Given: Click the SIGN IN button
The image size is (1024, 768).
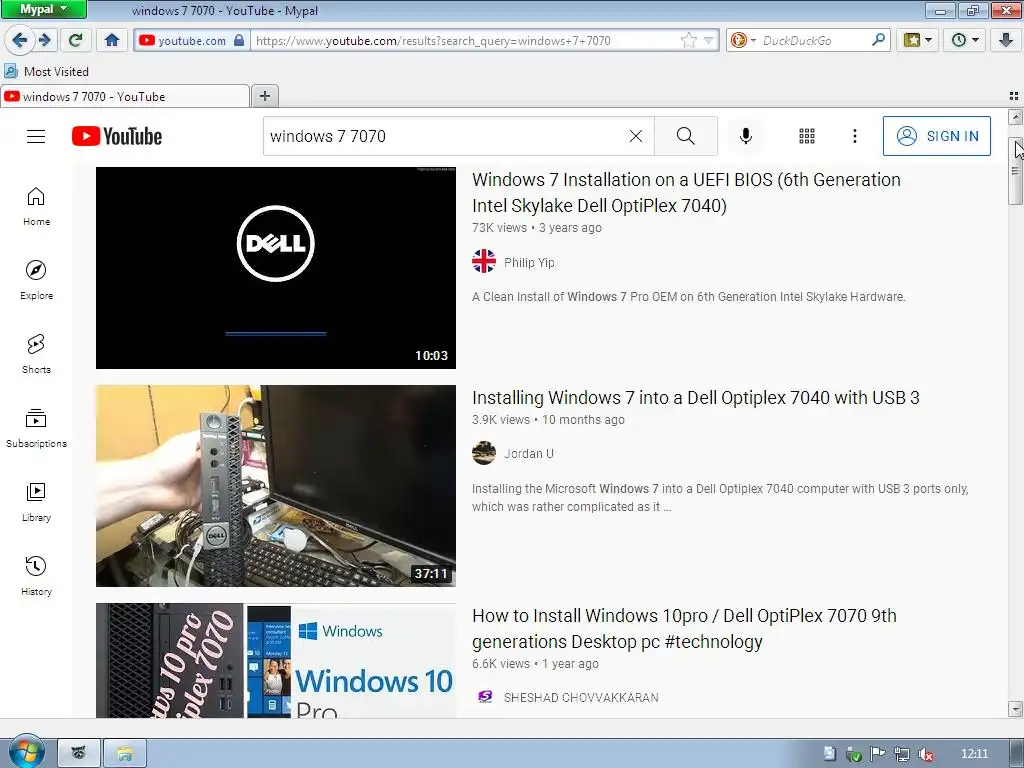Looking at the screenshot, I should [936, 136].
